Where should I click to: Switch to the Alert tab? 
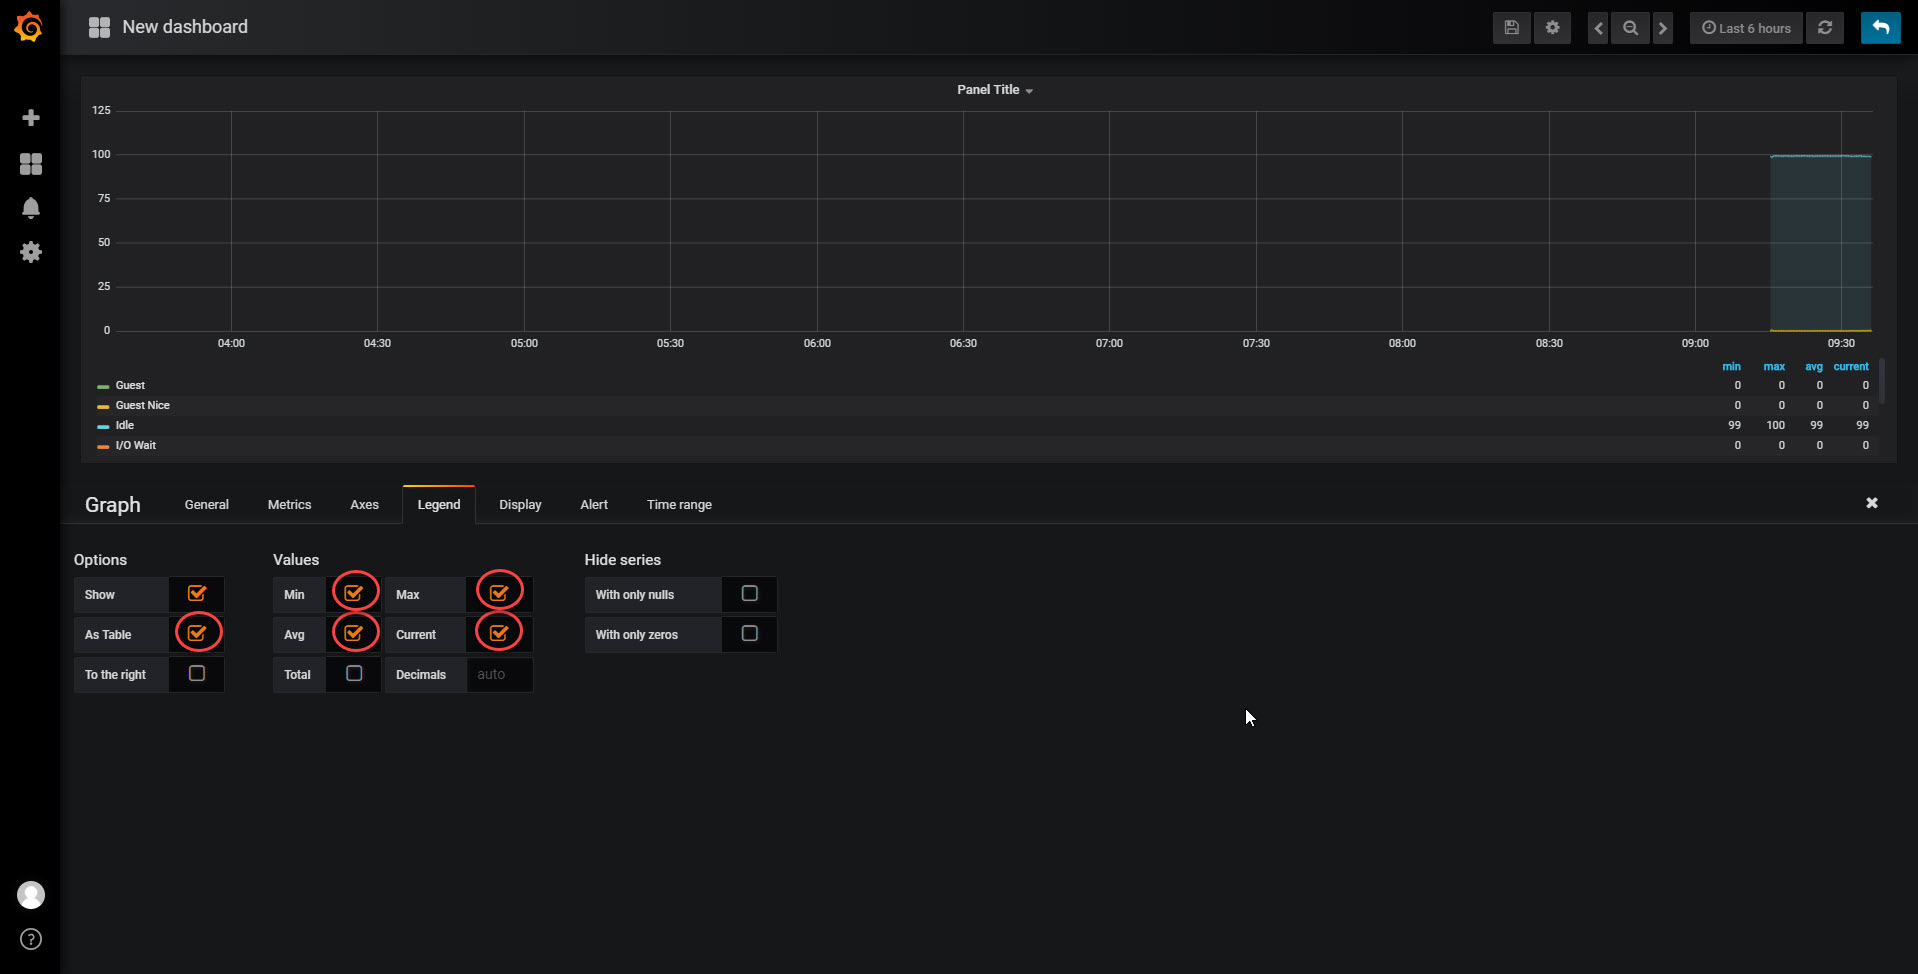coord(594,504)
